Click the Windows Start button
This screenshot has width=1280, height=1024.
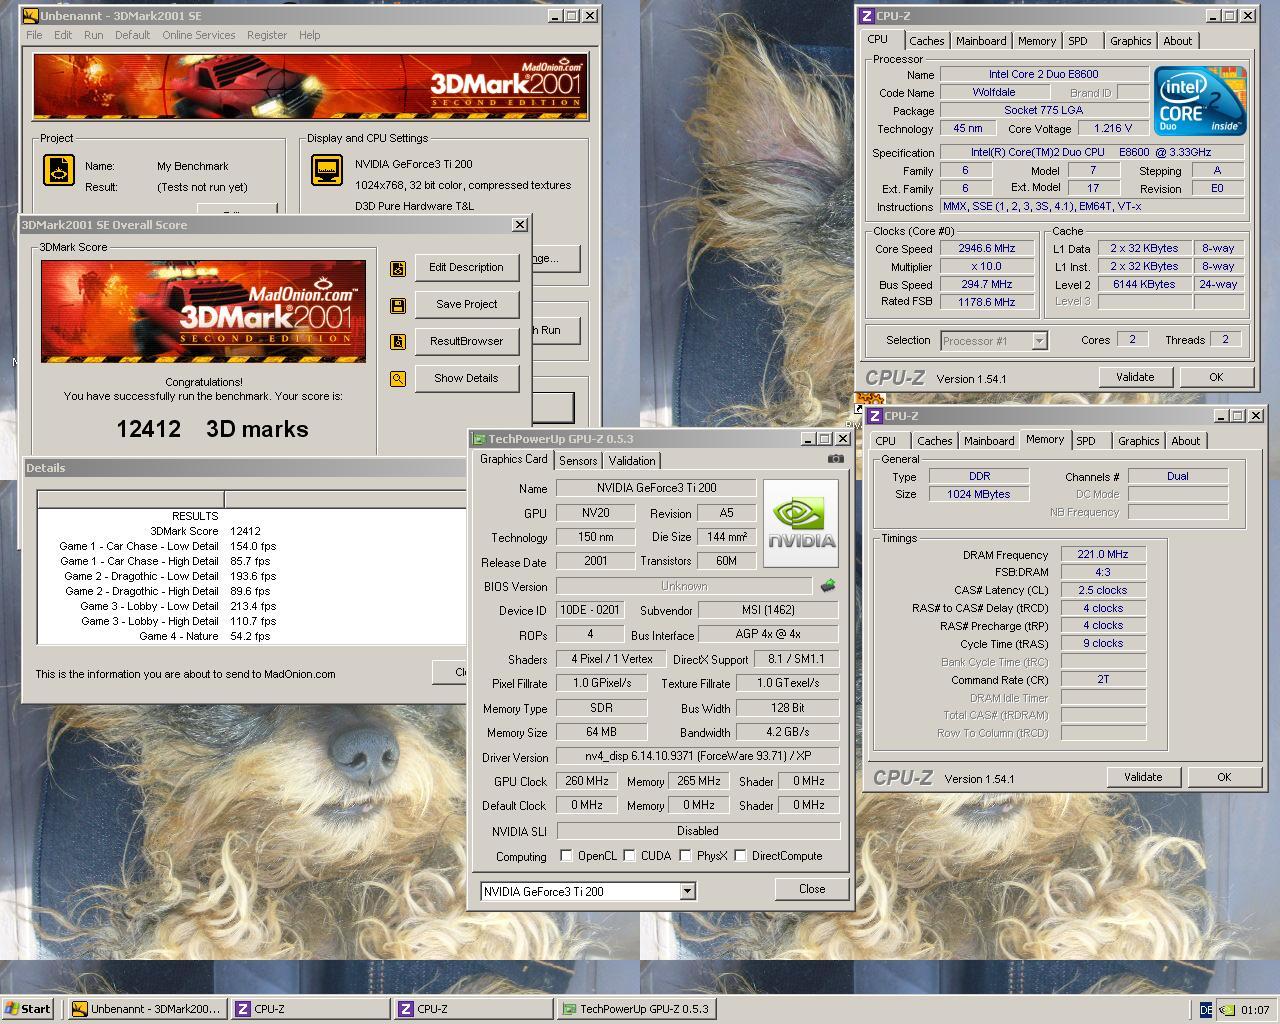pos(29,1009)
